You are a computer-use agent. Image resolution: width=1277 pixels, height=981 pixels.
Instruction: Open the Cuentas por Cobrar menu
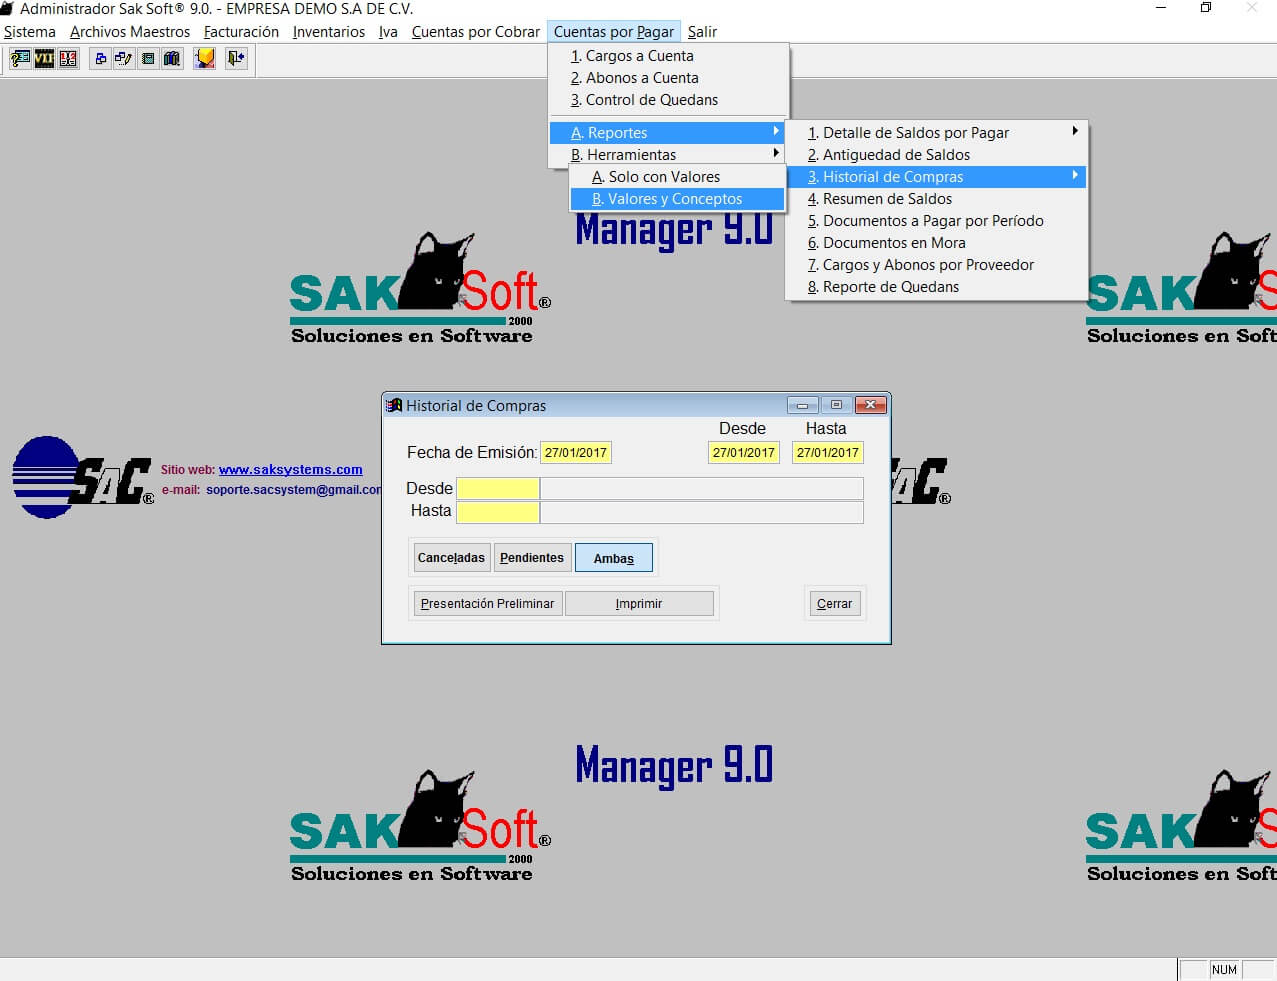476,32
